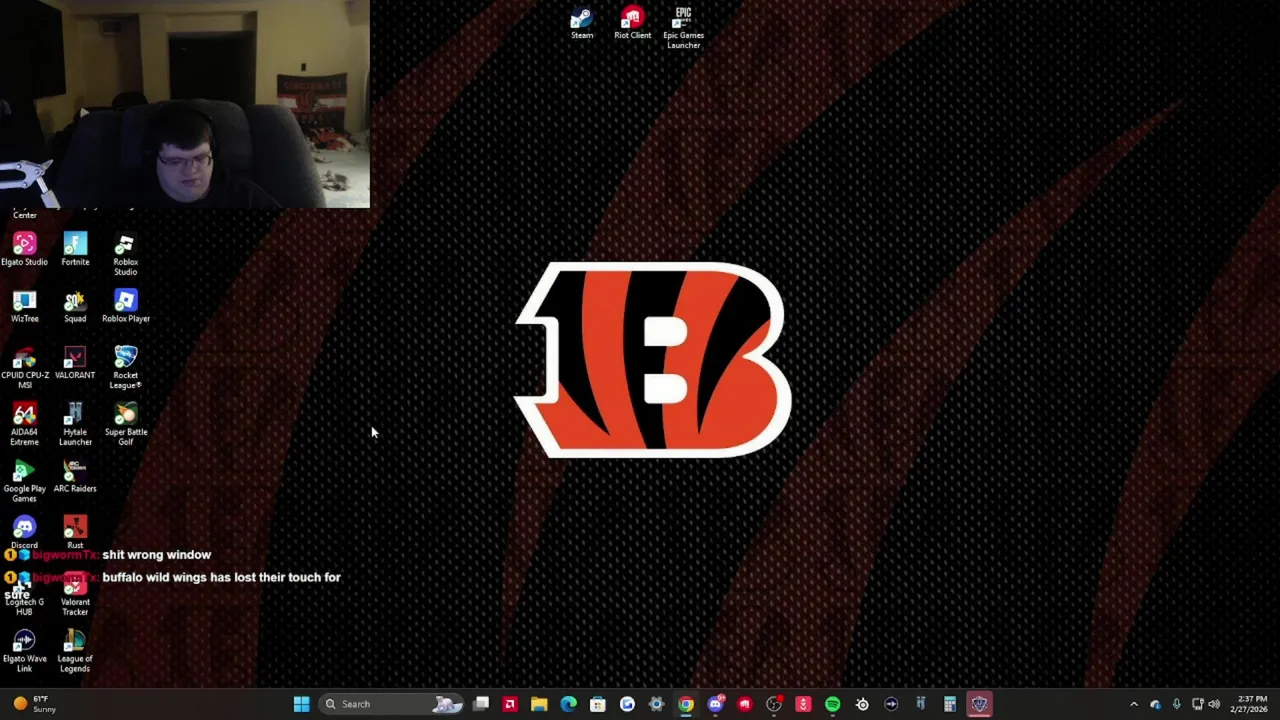The height and width of the screenshot is (720, 1280).
Task: Click the OneDrive cloud tray icon
Action: click(1156, 704)
